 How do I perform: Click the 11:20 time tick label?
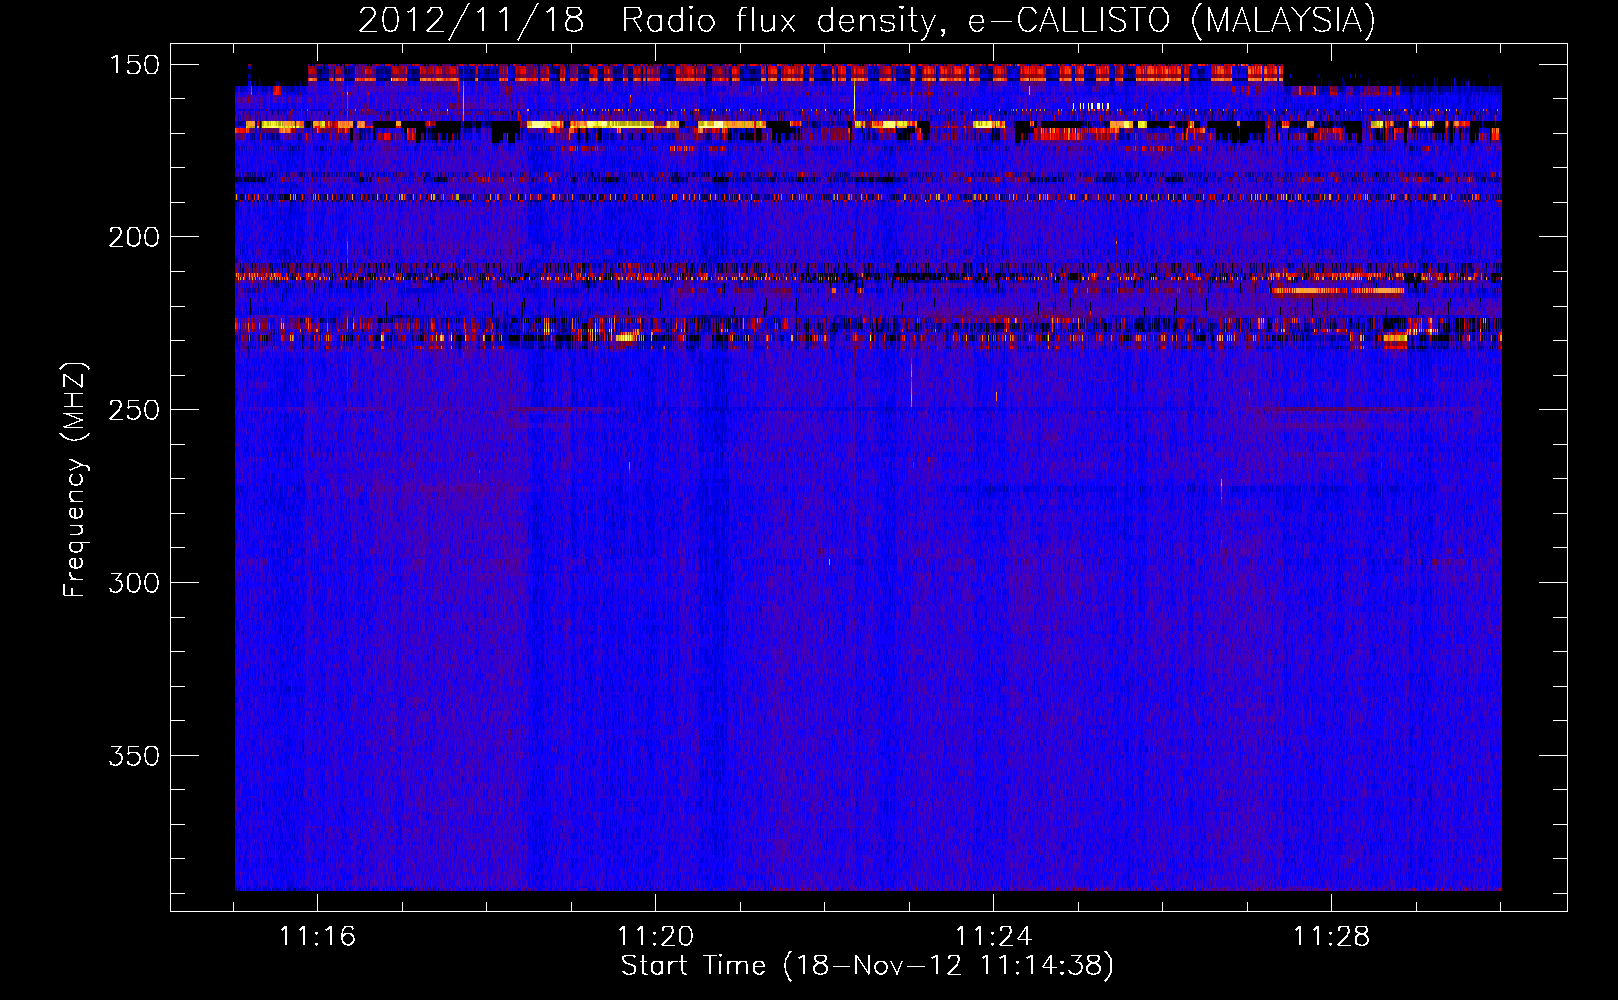click(x=655, y=937)
